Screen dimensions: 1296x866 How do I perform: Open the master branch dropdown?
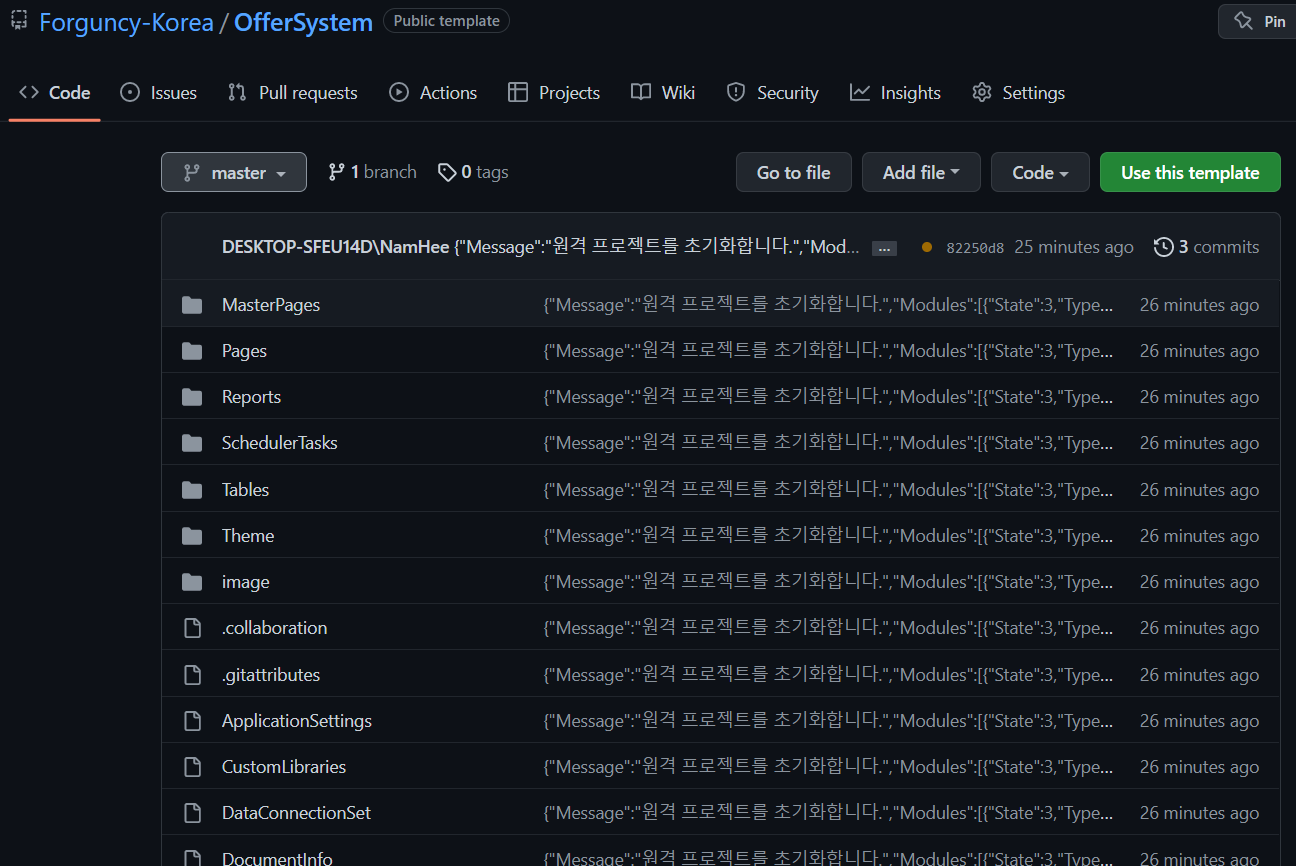click(x=234, y=172)
